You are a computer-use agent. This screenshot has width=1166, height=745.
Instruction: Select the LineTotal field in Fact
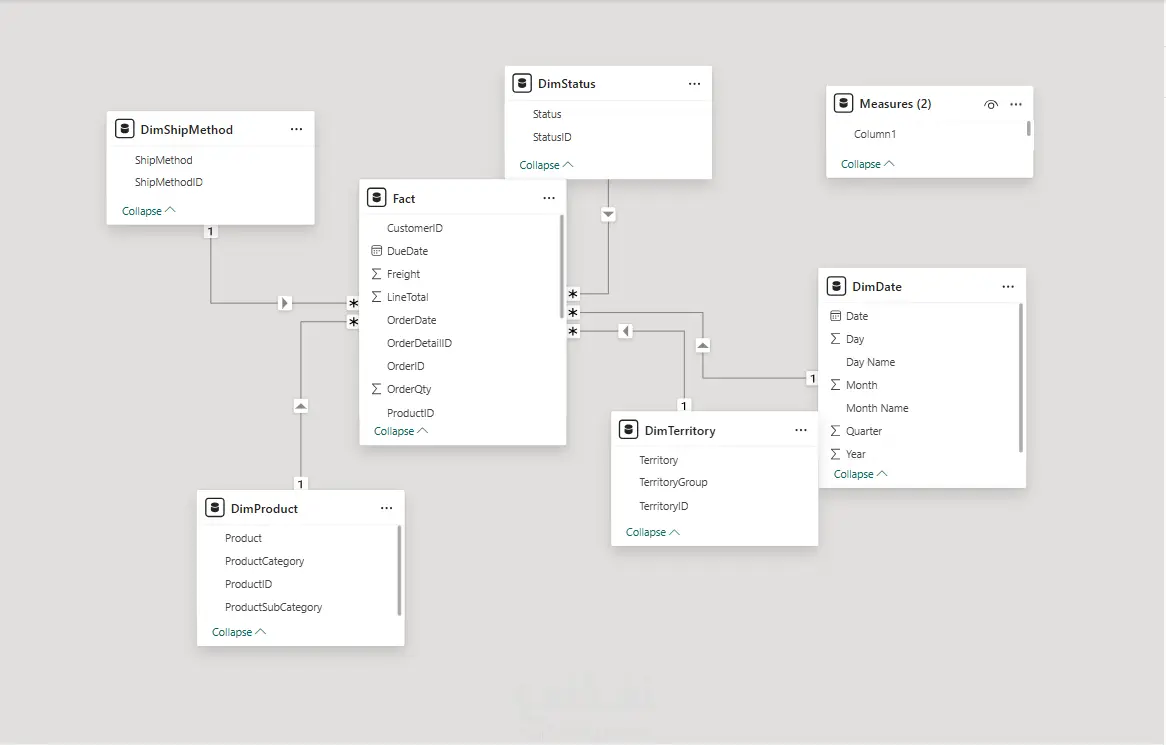point(407,297)
